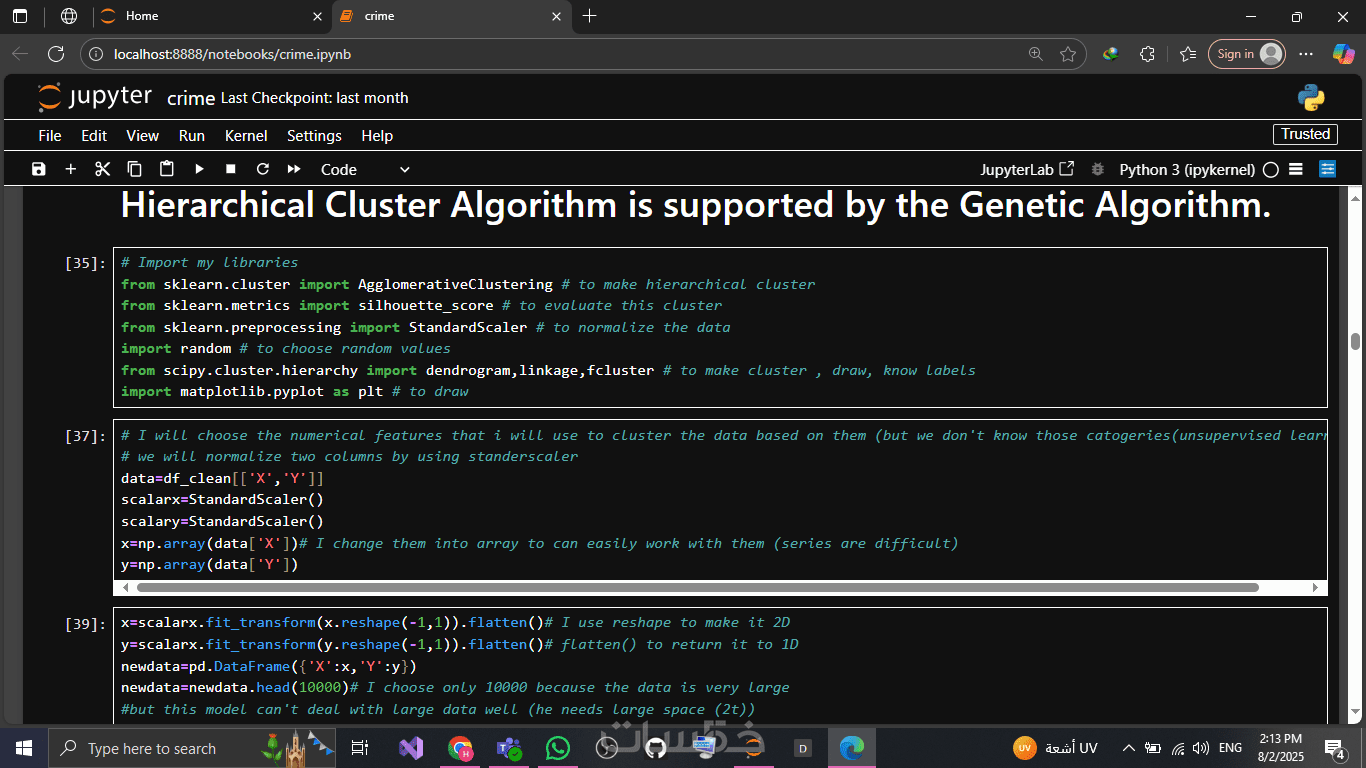Launch Visual Studio from taskbar
This screenshot has width=1366, height=768.
(x=411, y=748)
